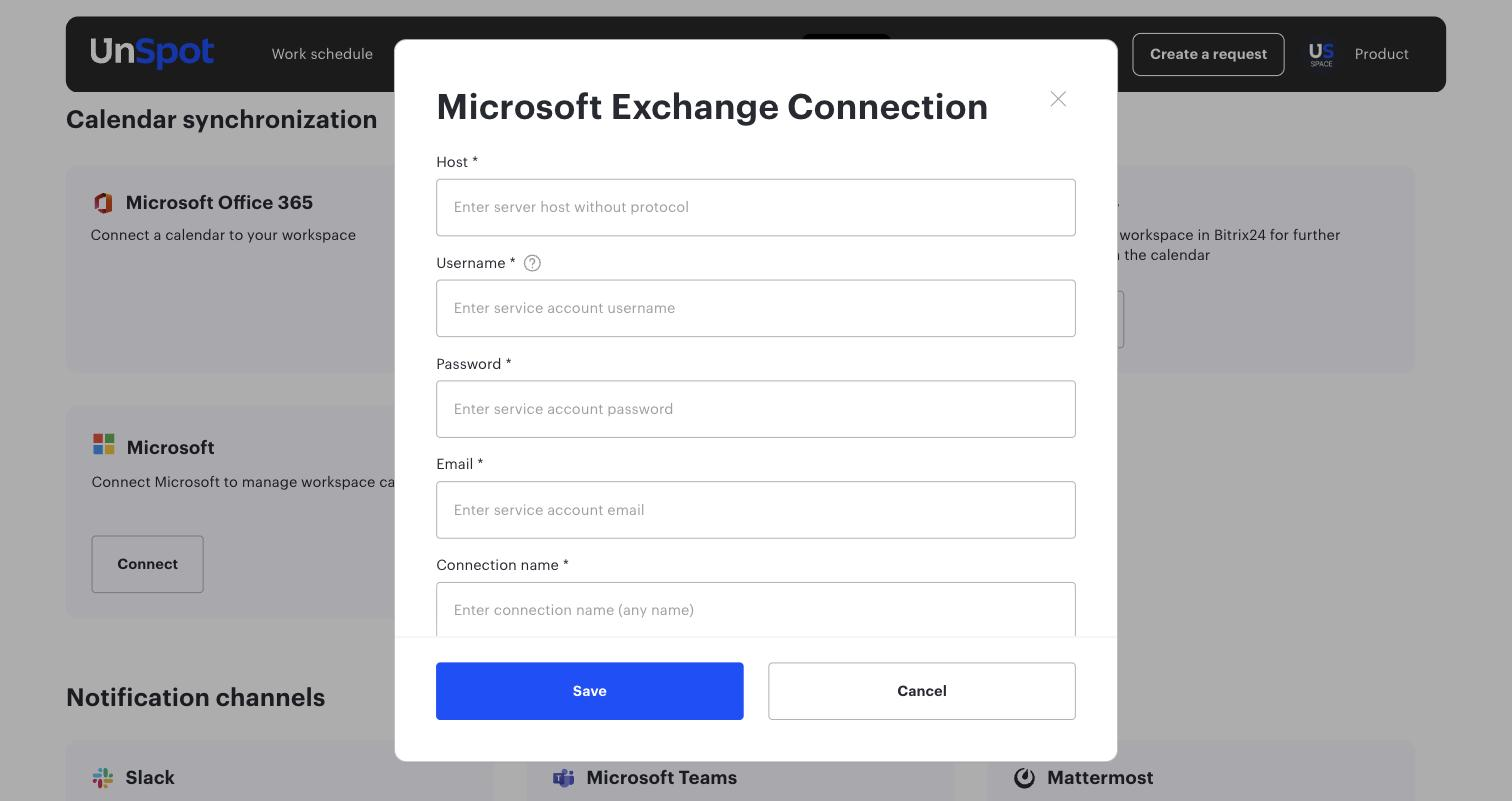The image size is (1512, 801).
Task: Click the Microsoft Teams icon
Action: click(x=563, y=778)
